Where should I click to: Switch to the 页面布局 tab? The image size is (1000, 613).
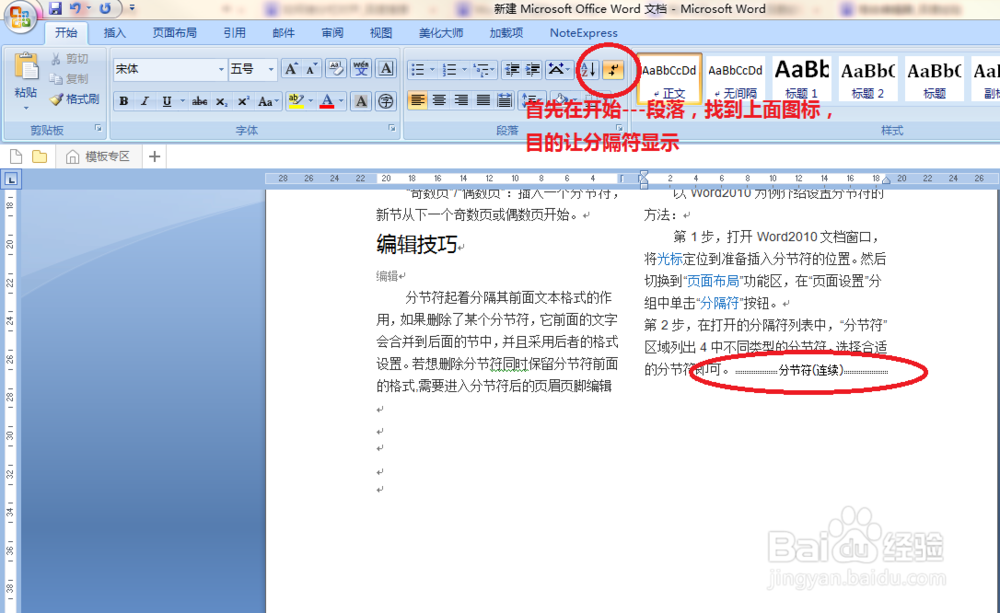pyautogui.click(x=175, y=33)
